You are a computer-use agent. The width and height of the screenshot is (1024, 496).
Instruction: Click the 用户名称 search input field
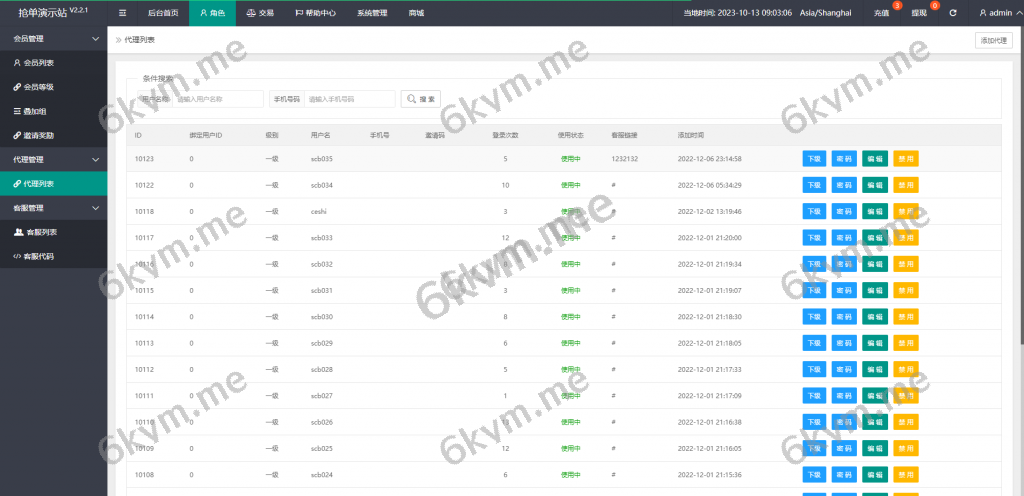[217, 99]
